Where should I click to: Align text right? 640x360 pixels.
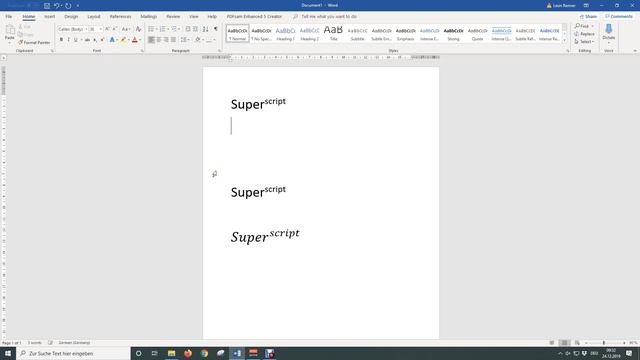(166, 40)
